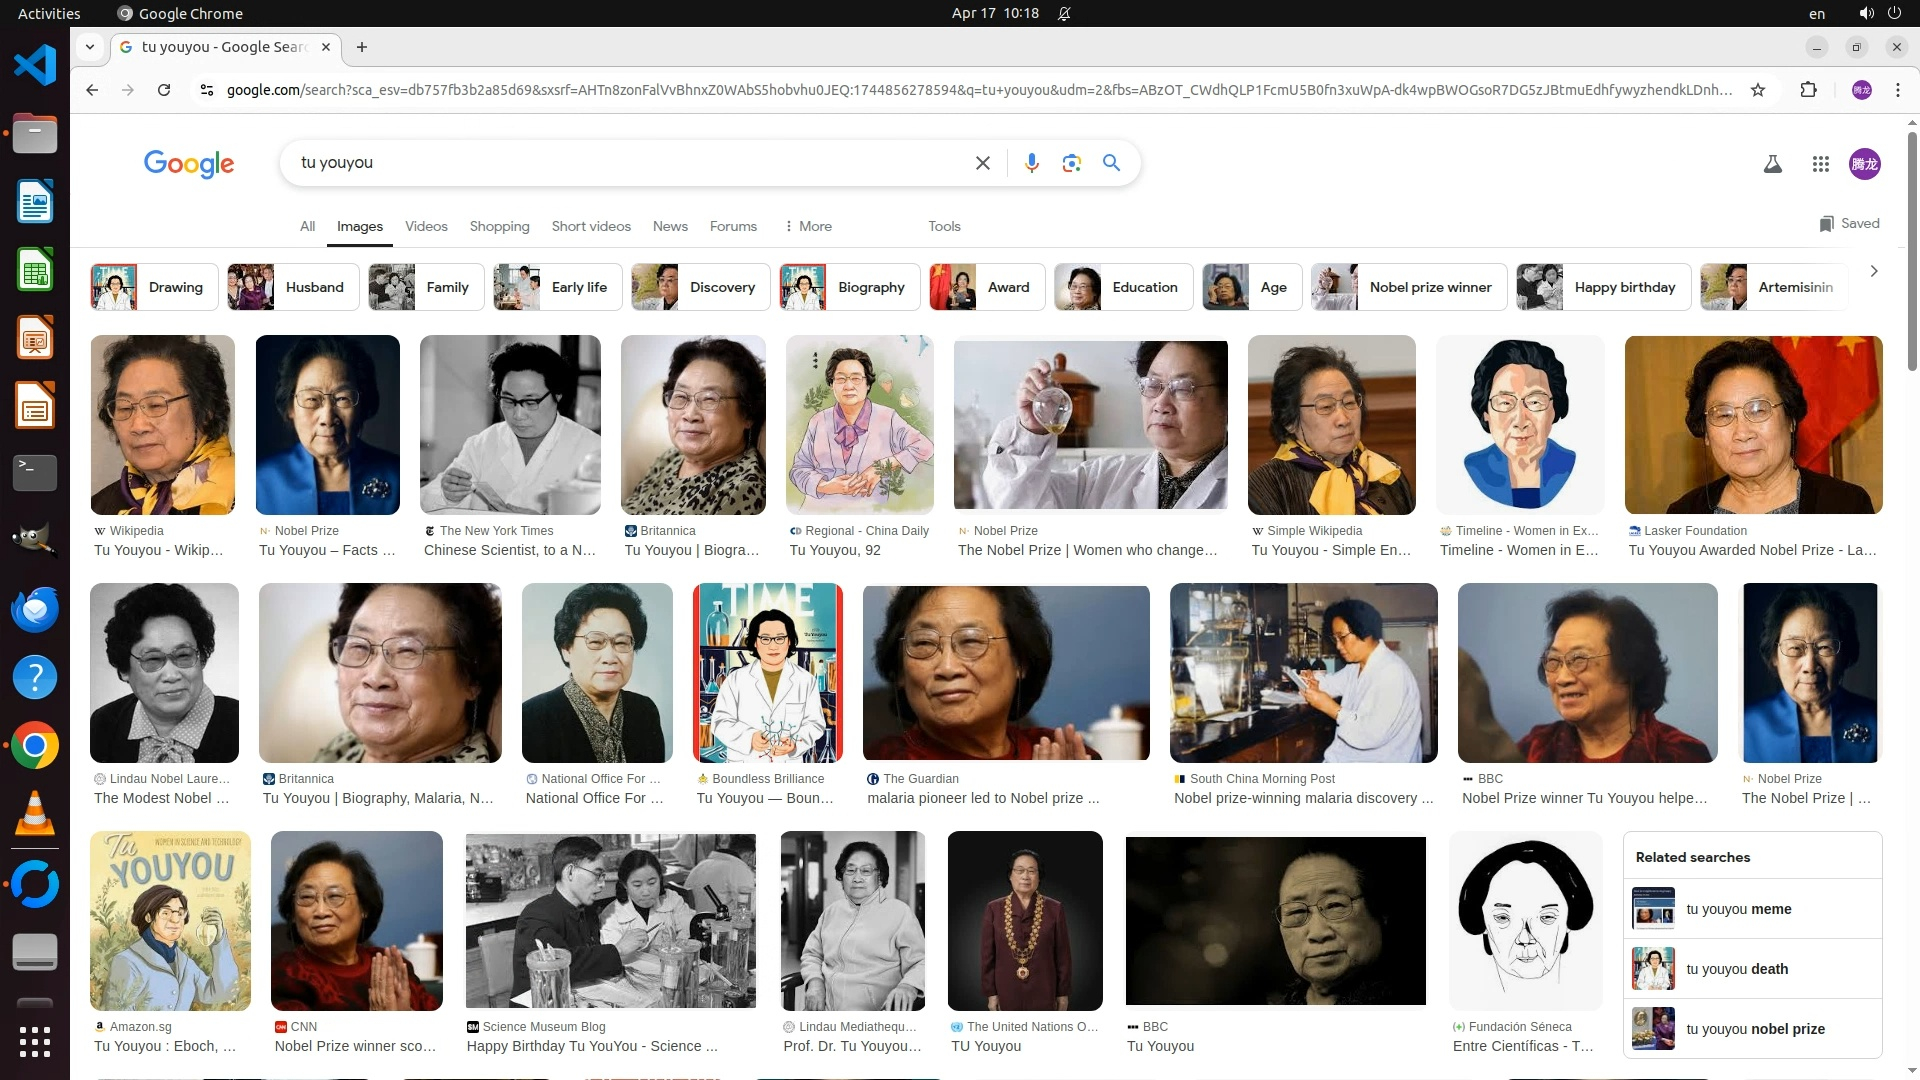Viewport: 1920px width, 1080px height.
Task: Open the Tools options button
Action: tap(943, 226)
